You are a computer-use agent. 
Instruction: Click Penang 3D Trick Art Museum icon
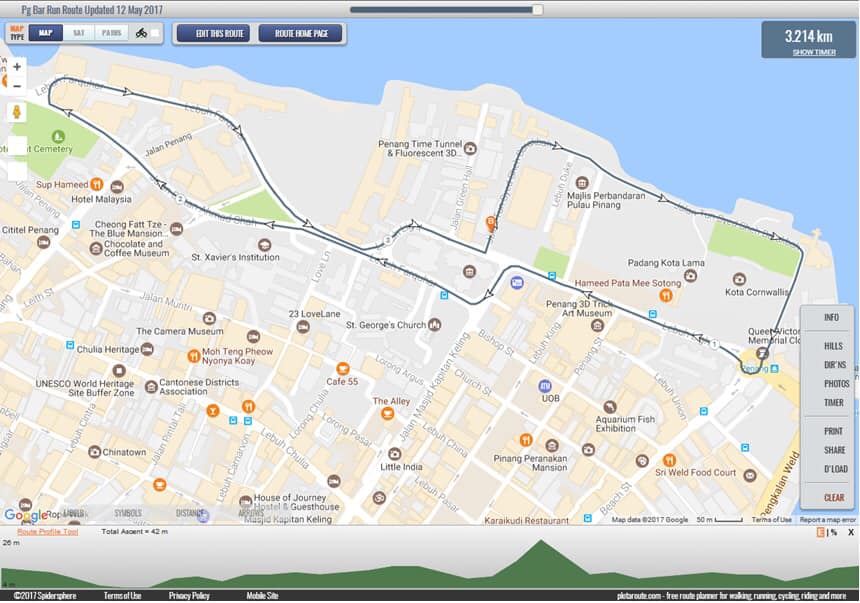(598, 326)
